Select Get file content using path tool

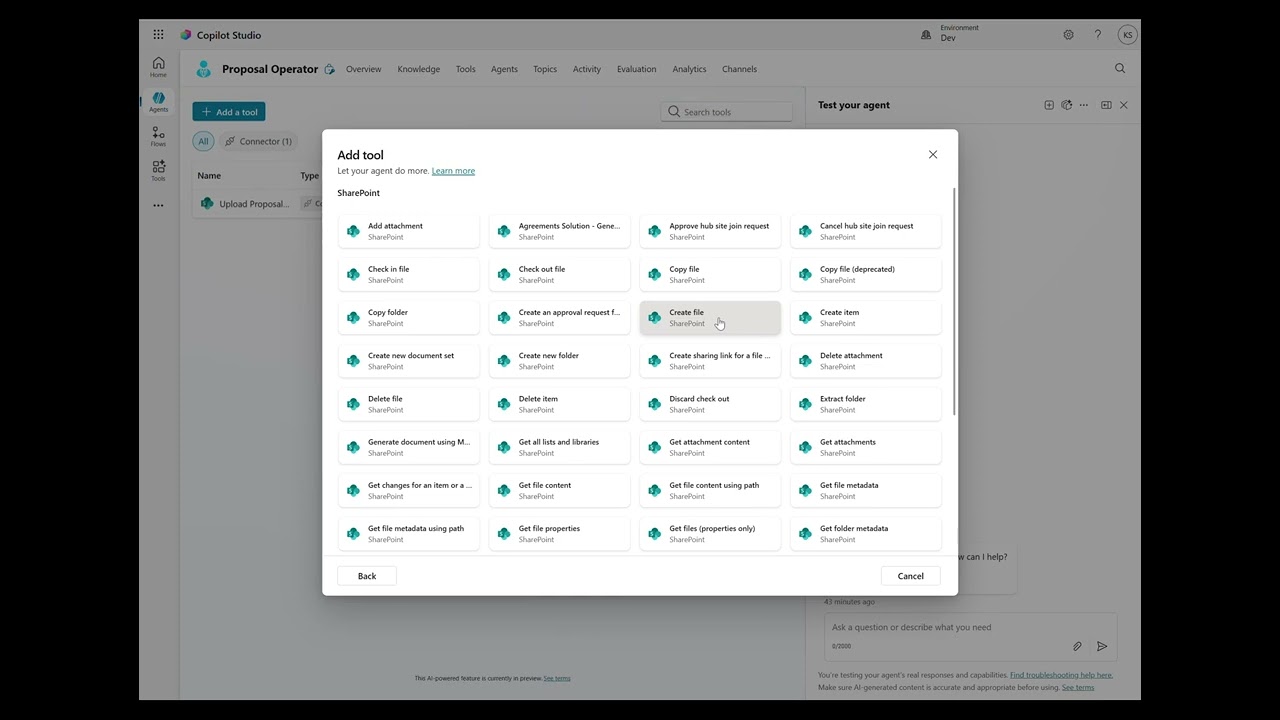coord(710,489)
